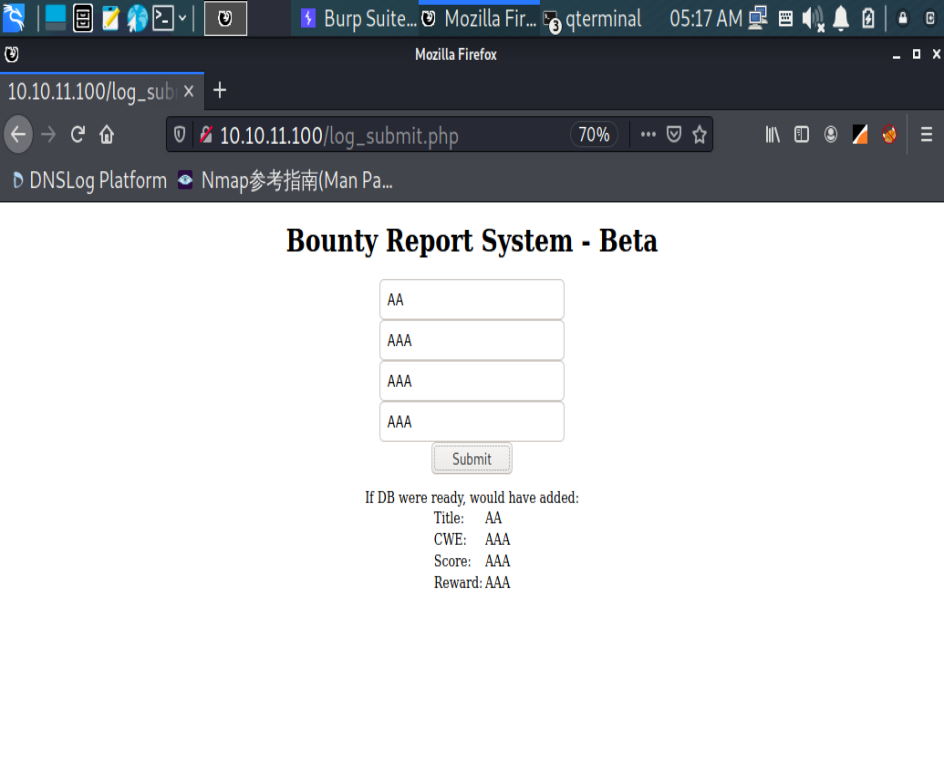Switch to the Burp Suite taskbar window
The height and width of the screenshot is (776, 944).
point(358,19)
